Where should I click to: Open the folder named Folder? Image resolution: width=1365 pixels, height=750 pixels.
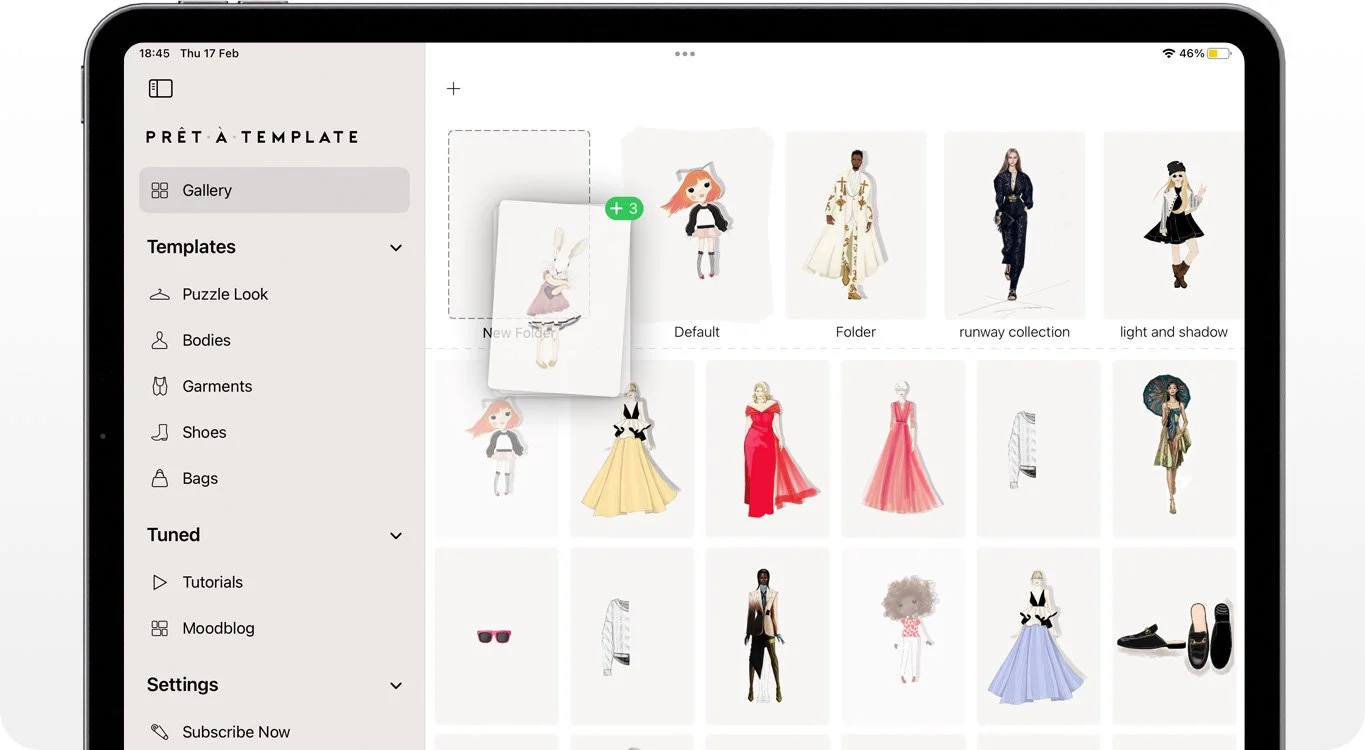856,225
